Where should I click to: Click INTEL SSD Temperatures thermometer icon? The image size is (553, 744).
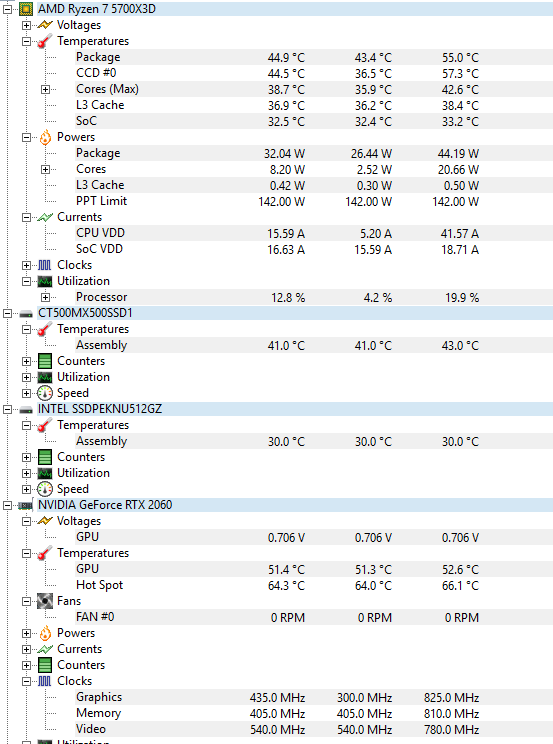pyautogui.click(x=45, y=425)
